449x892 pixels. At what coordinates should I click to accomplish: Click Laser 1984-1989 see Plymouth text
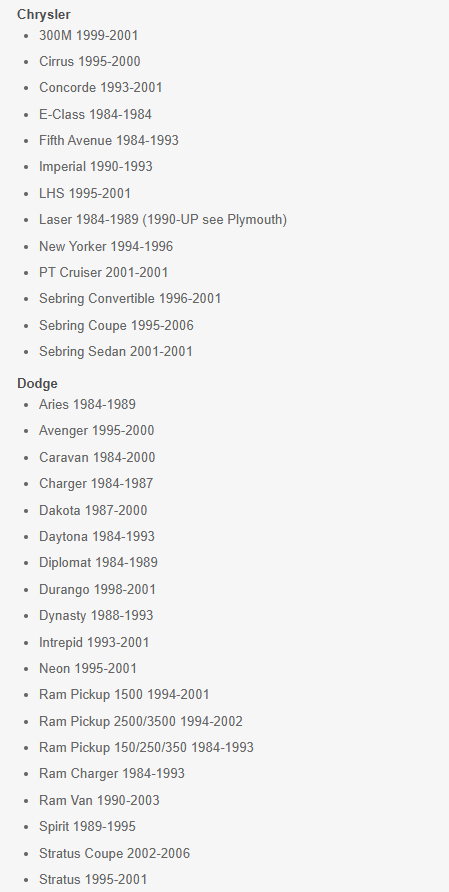[x=163, y=220]
